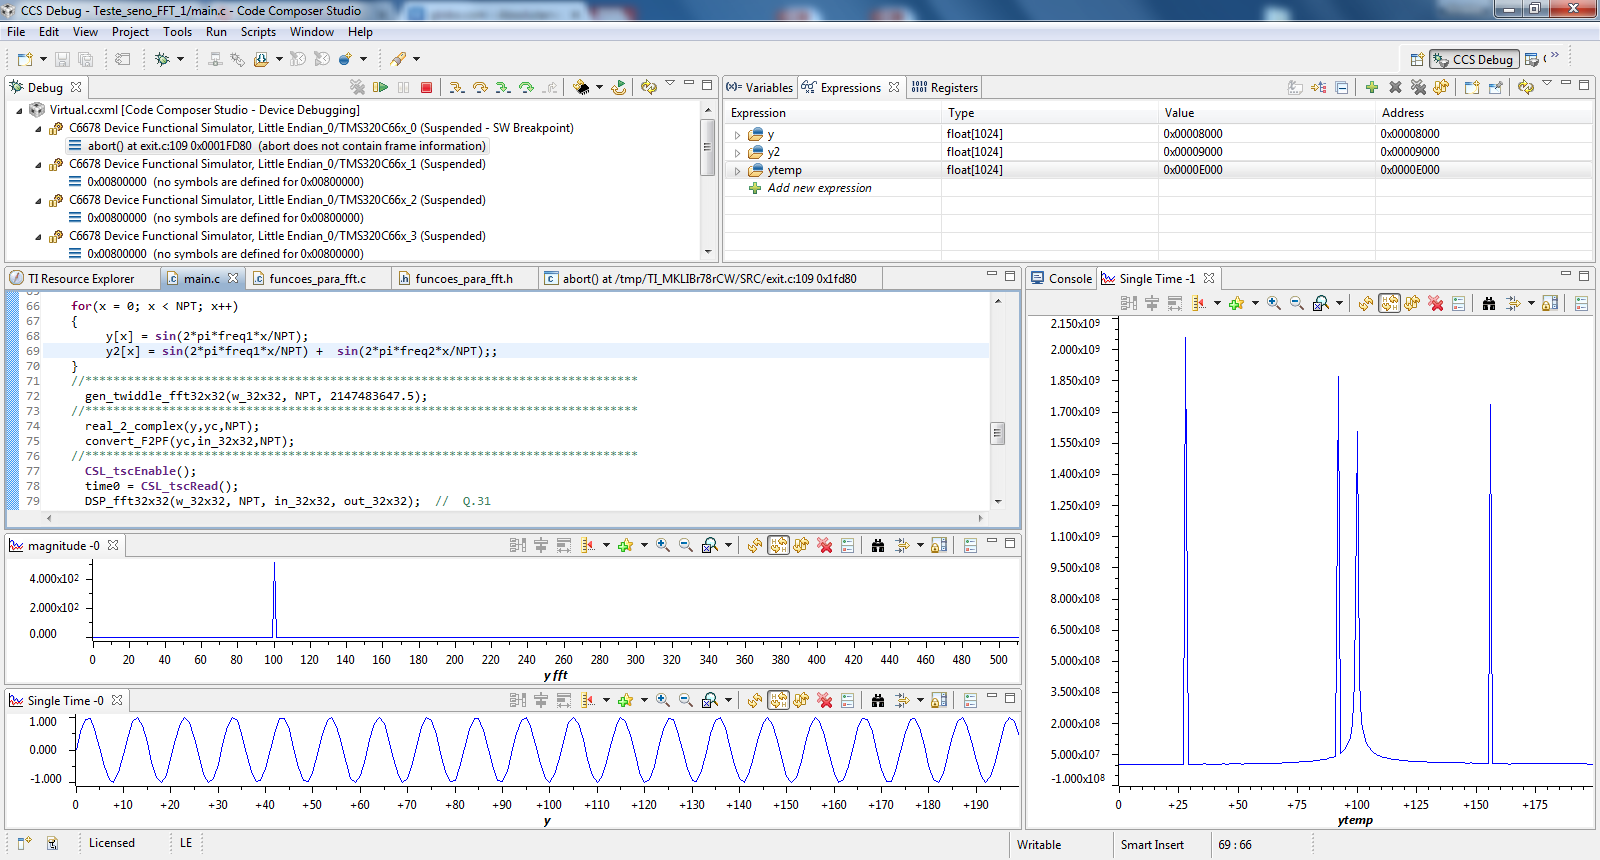Open dropdown arrow beside main toolbar debug bug icon
Viewport: 1600px width, 860px height.
click(x=181, y=60)
